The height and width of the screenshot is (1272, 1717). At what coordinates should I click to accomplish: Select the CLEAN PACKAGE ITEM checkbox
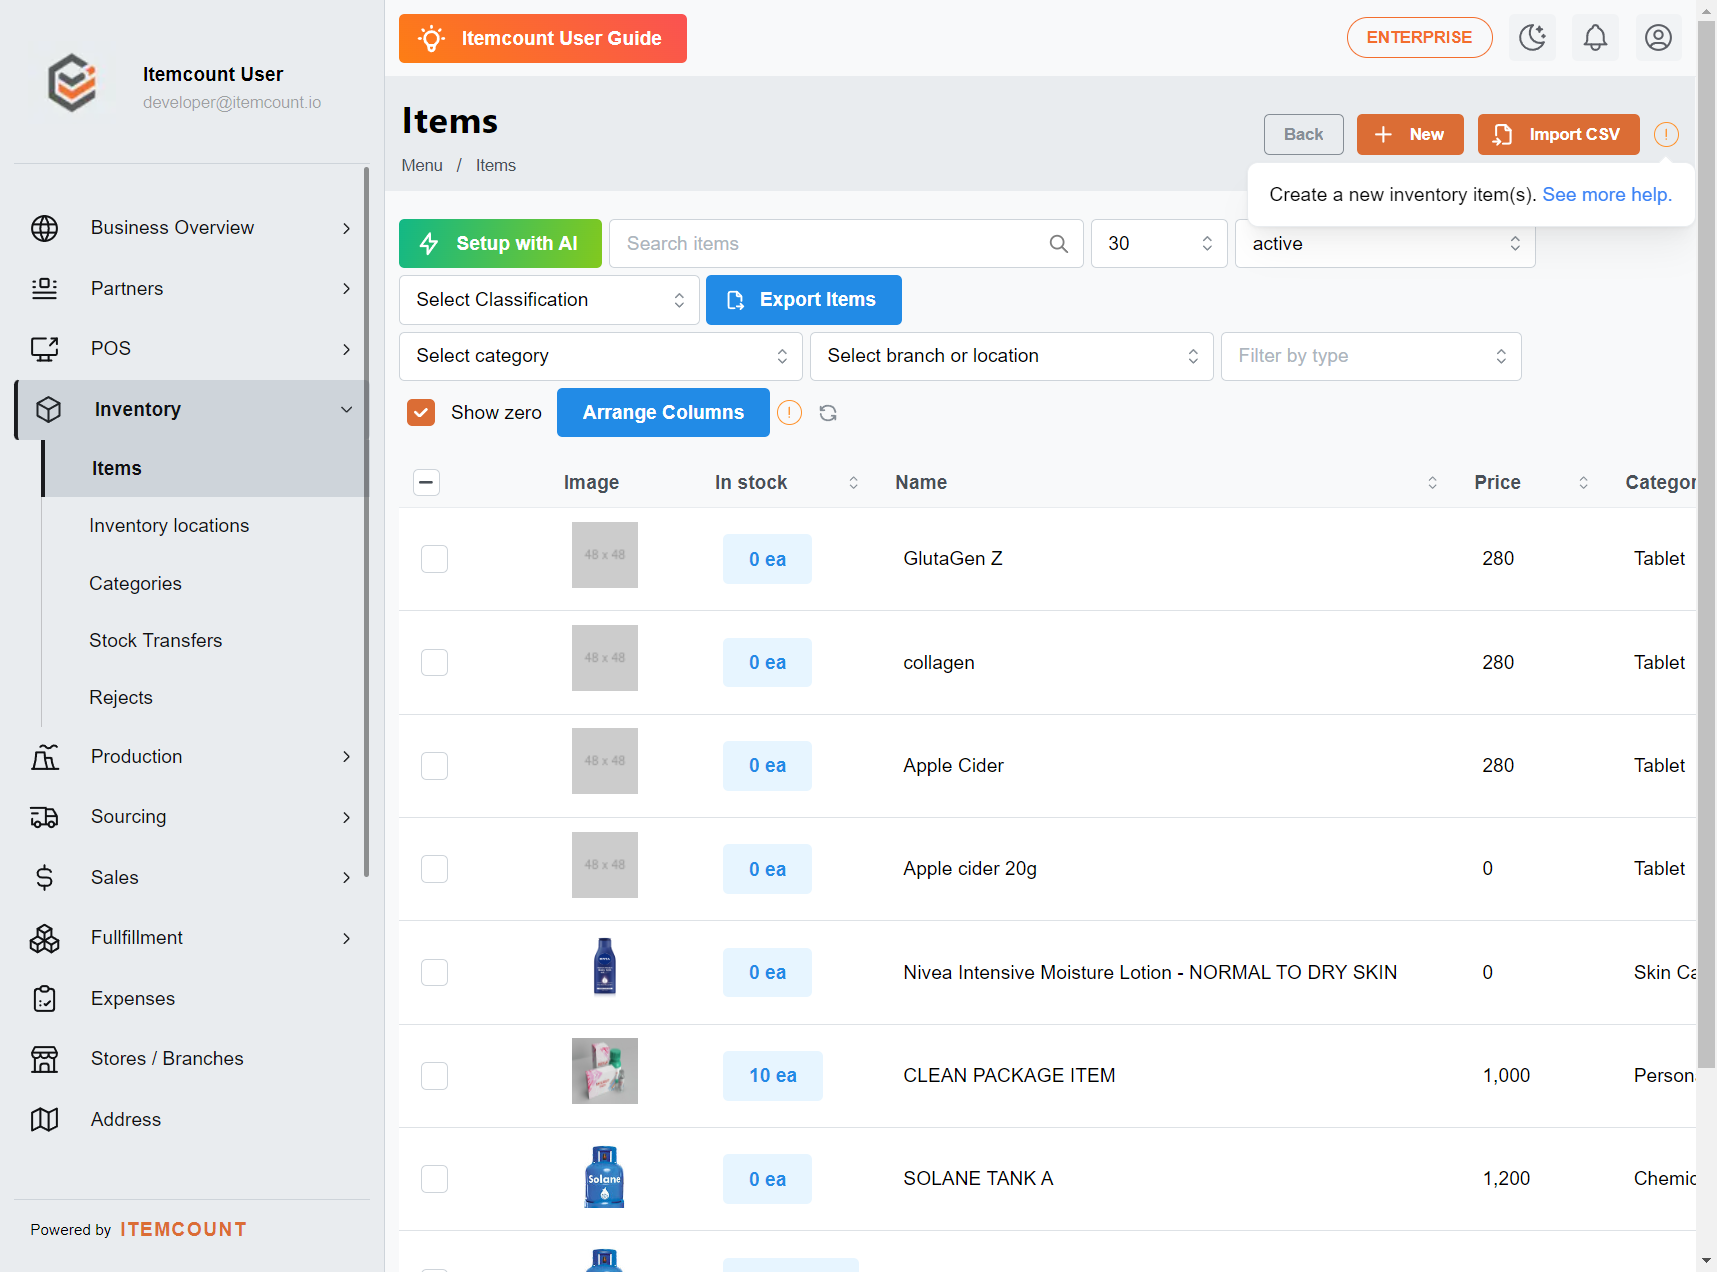(434, 1076)
